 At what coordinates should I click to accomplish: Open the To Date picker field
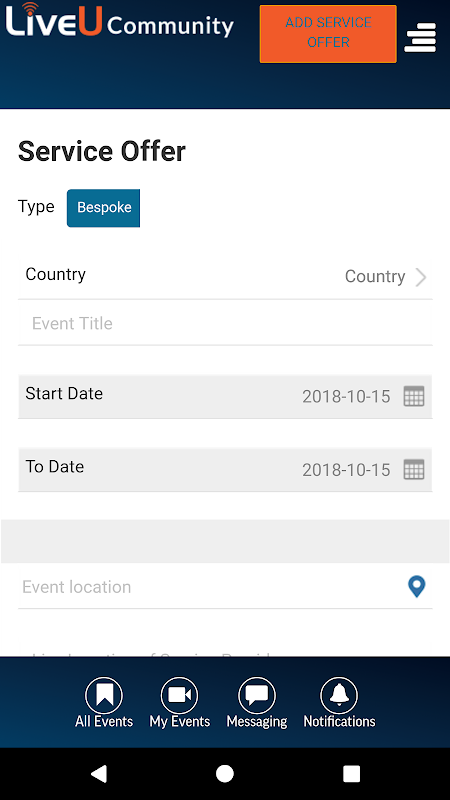tap(225, 469)
